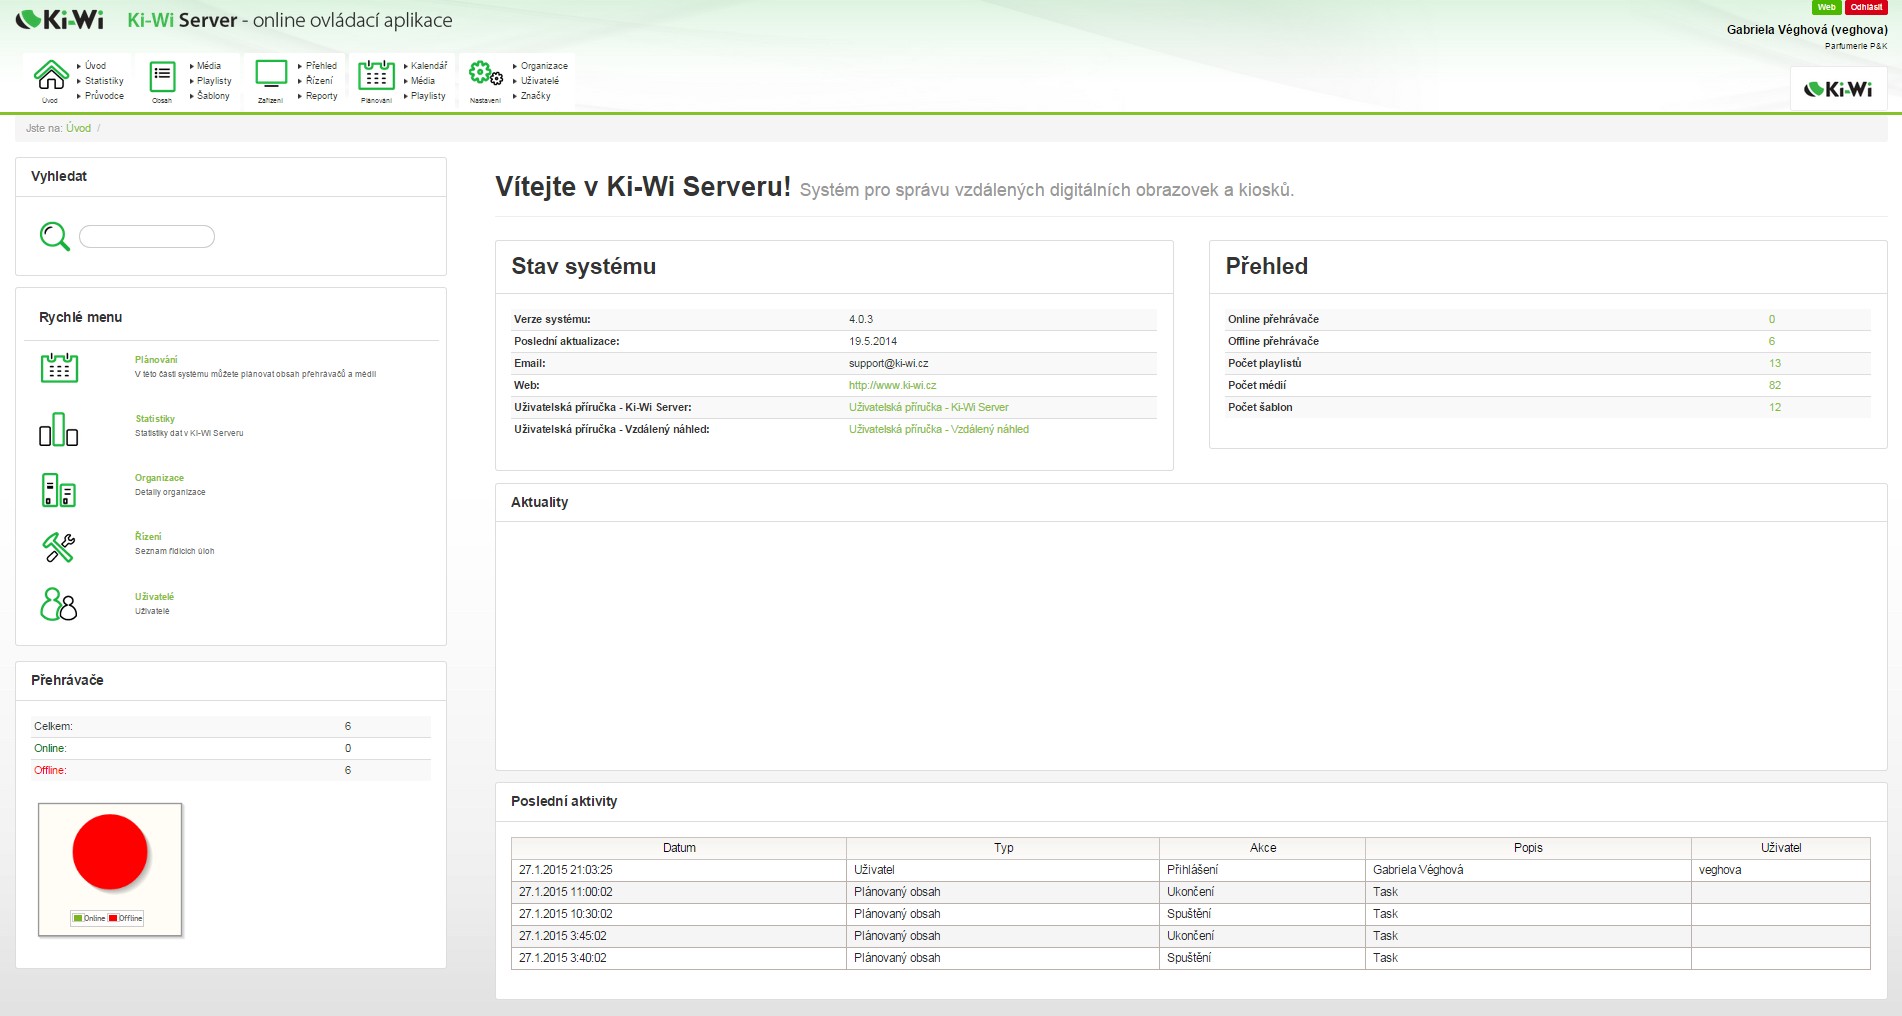Open Playlisty under the Plánování section

point(428,96)
